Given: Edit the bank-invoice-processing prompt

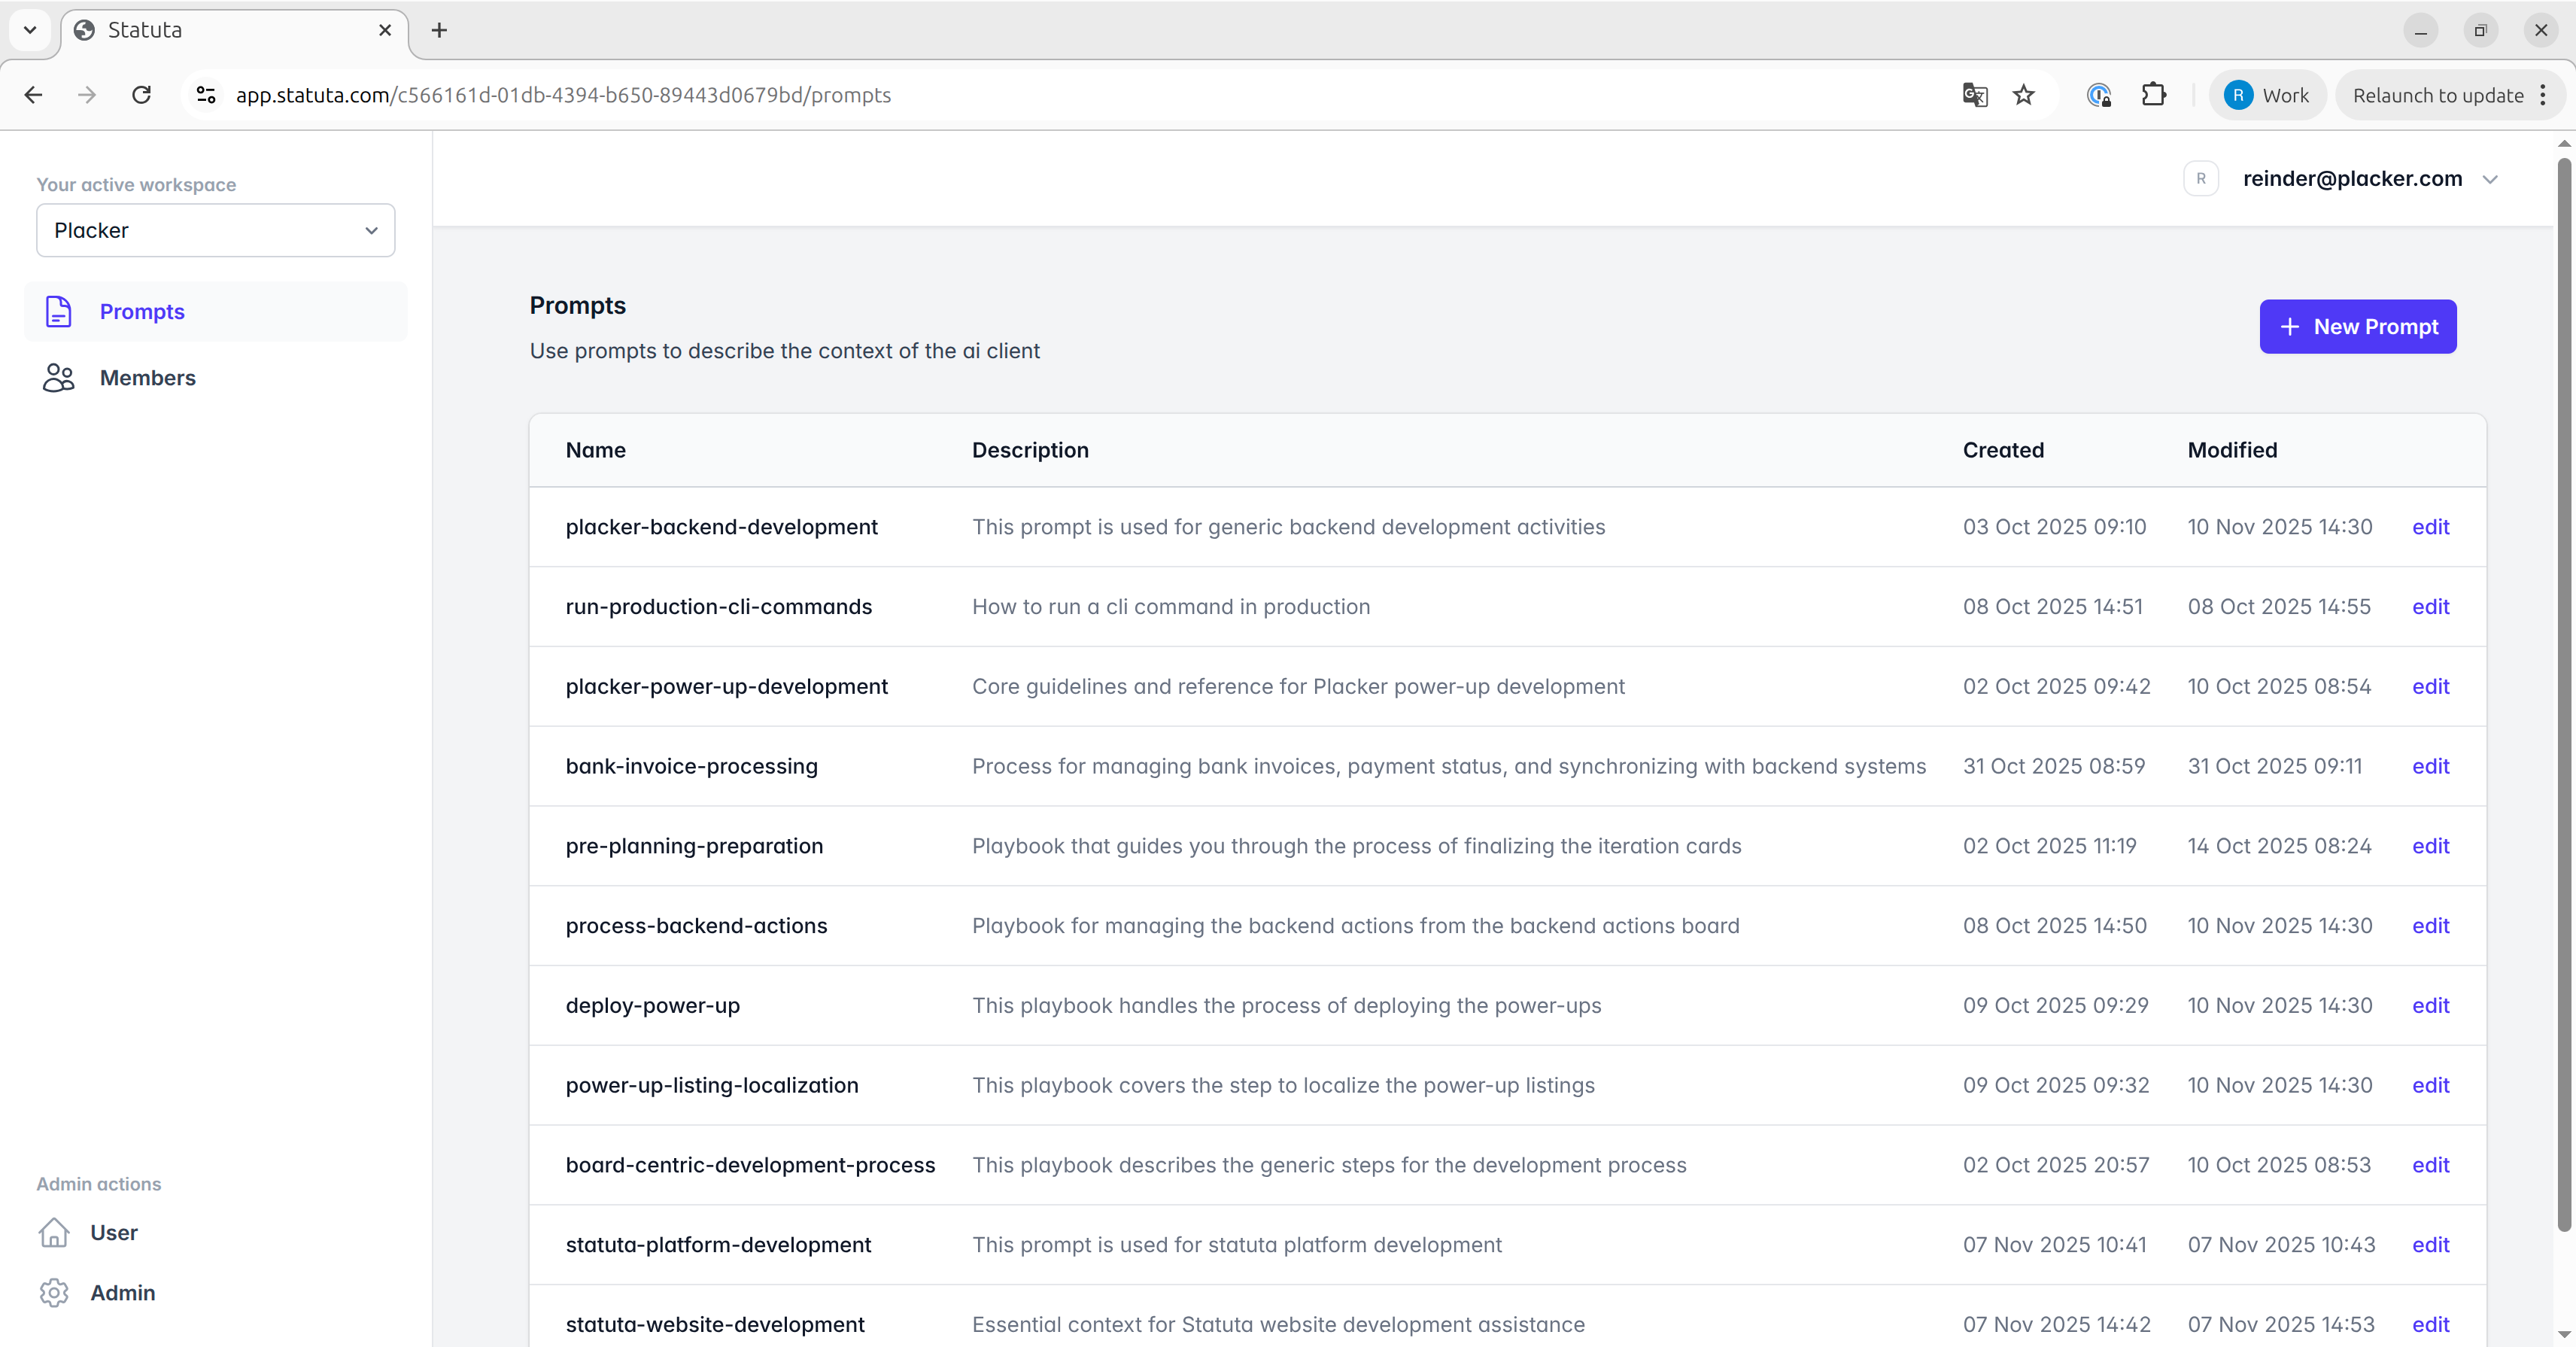Looking at the screenshot, I should 2431,766.
